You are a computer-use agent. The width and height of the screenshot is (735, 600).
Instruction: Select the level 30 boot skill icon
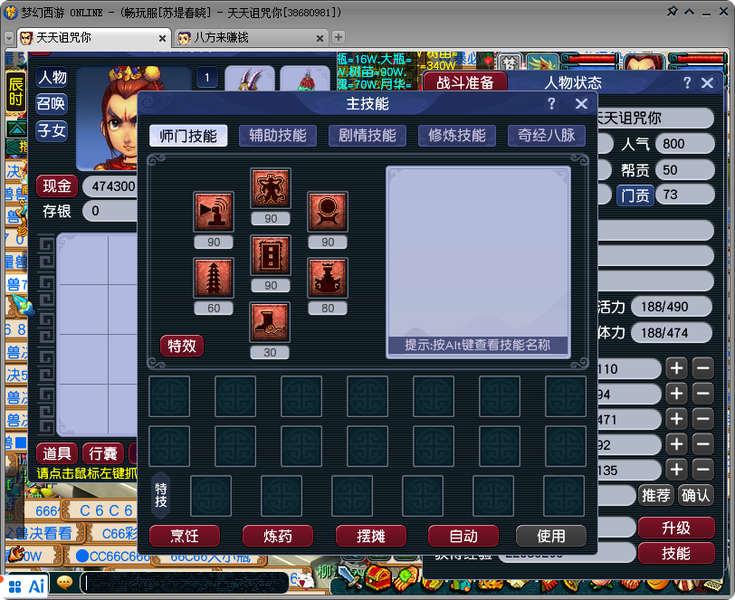pos(270,322)
